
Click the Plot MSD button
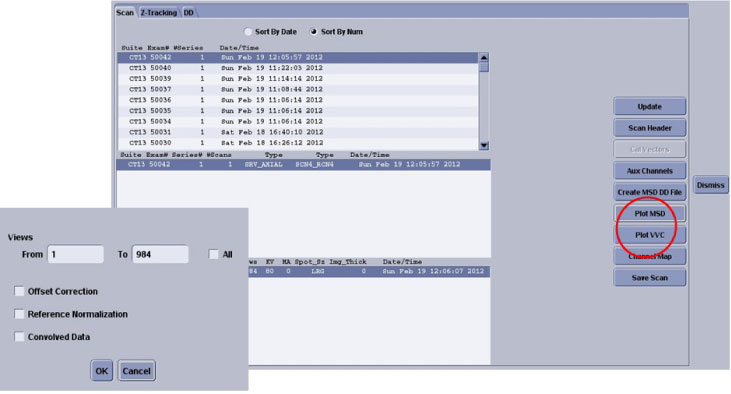click(x=649, y=214)
